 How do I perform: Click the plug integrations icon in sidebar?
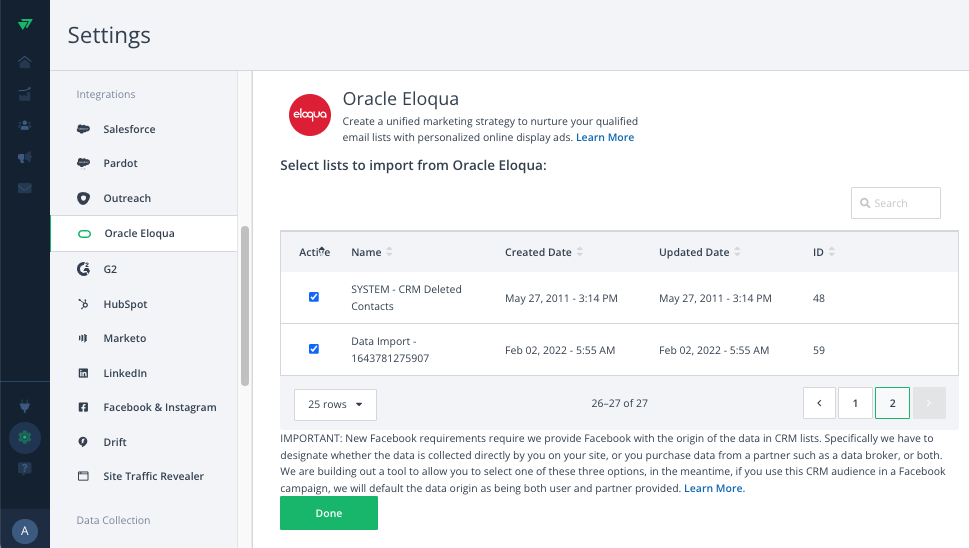[x=24, y=407]
